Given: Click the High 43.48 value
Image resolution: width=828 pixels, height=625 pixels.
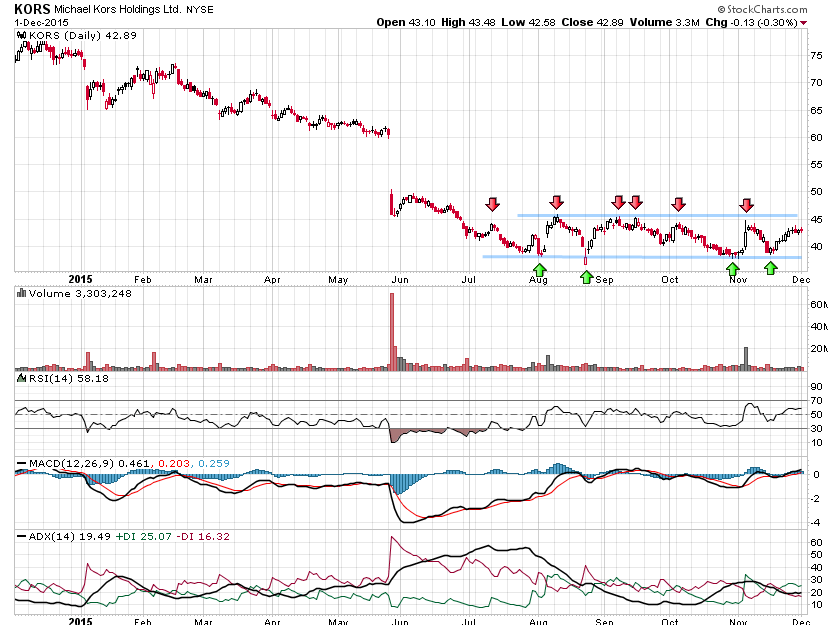Looking at the screenshot, I should pos(468,22).
